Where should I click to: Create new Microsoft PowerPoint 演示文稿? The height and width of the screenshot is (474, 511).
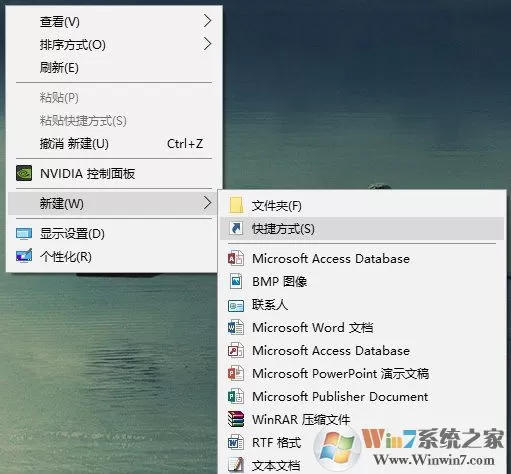362,373
